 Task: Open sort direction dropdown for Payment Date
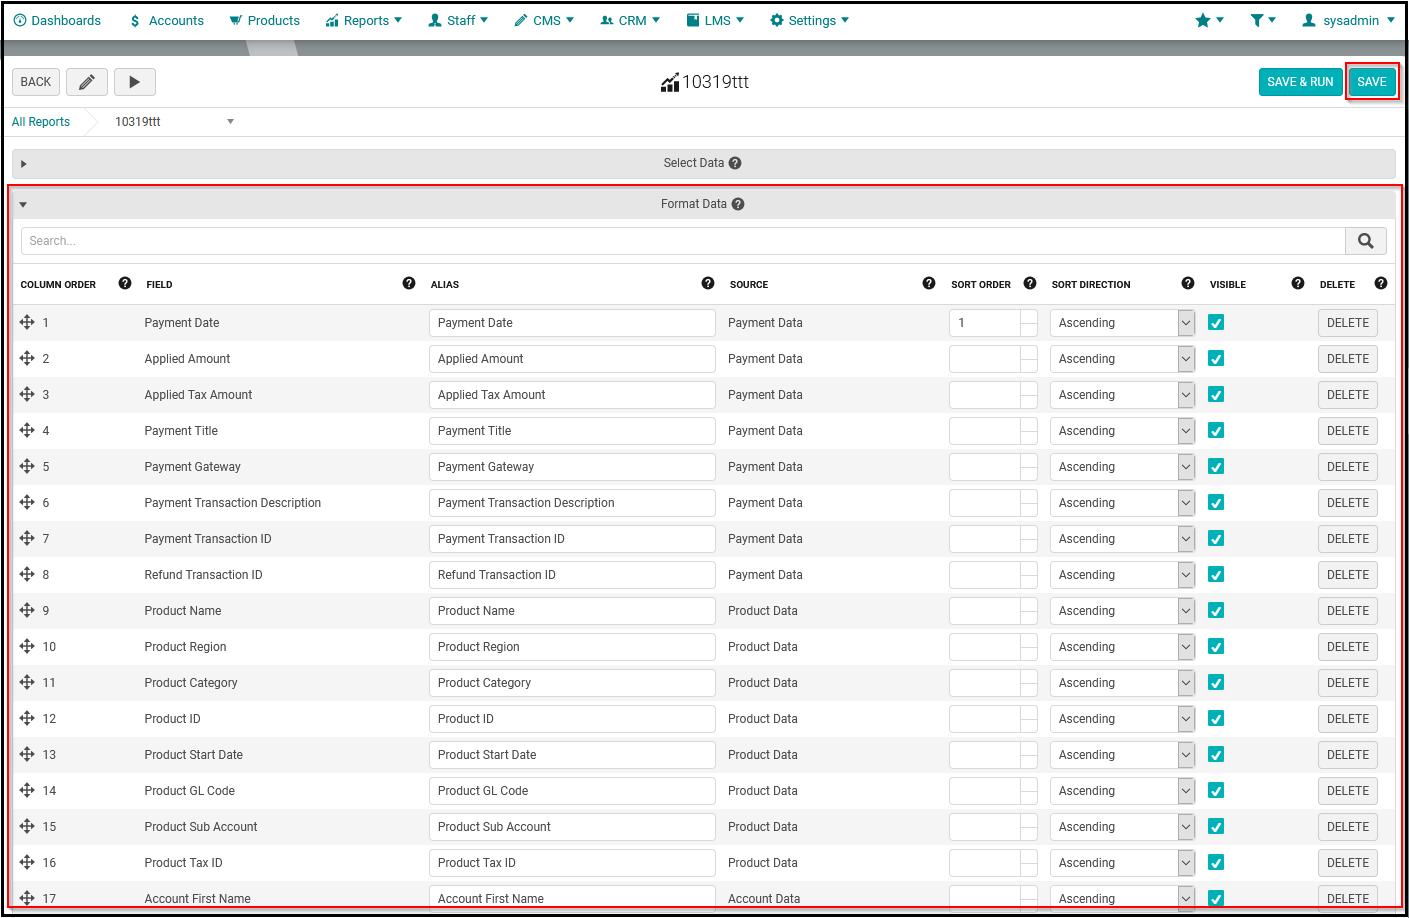(x=1122, y=323)
